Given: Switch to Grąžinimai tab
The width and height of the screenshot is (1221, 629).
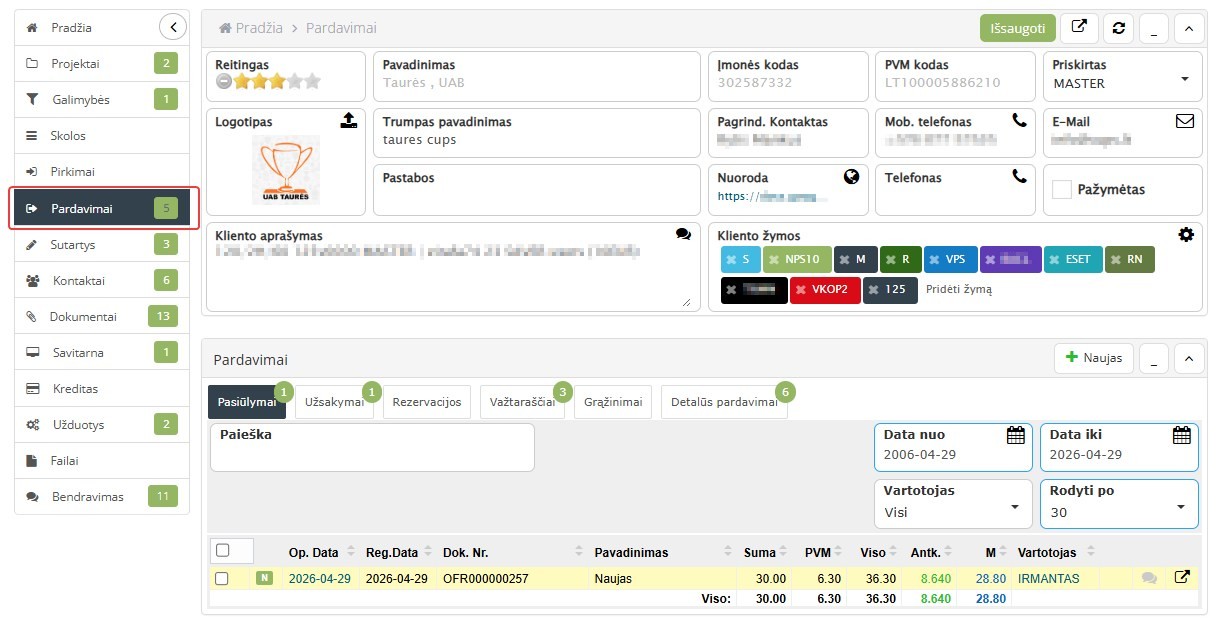Looking at the screenshot, I should coord(613,402).
